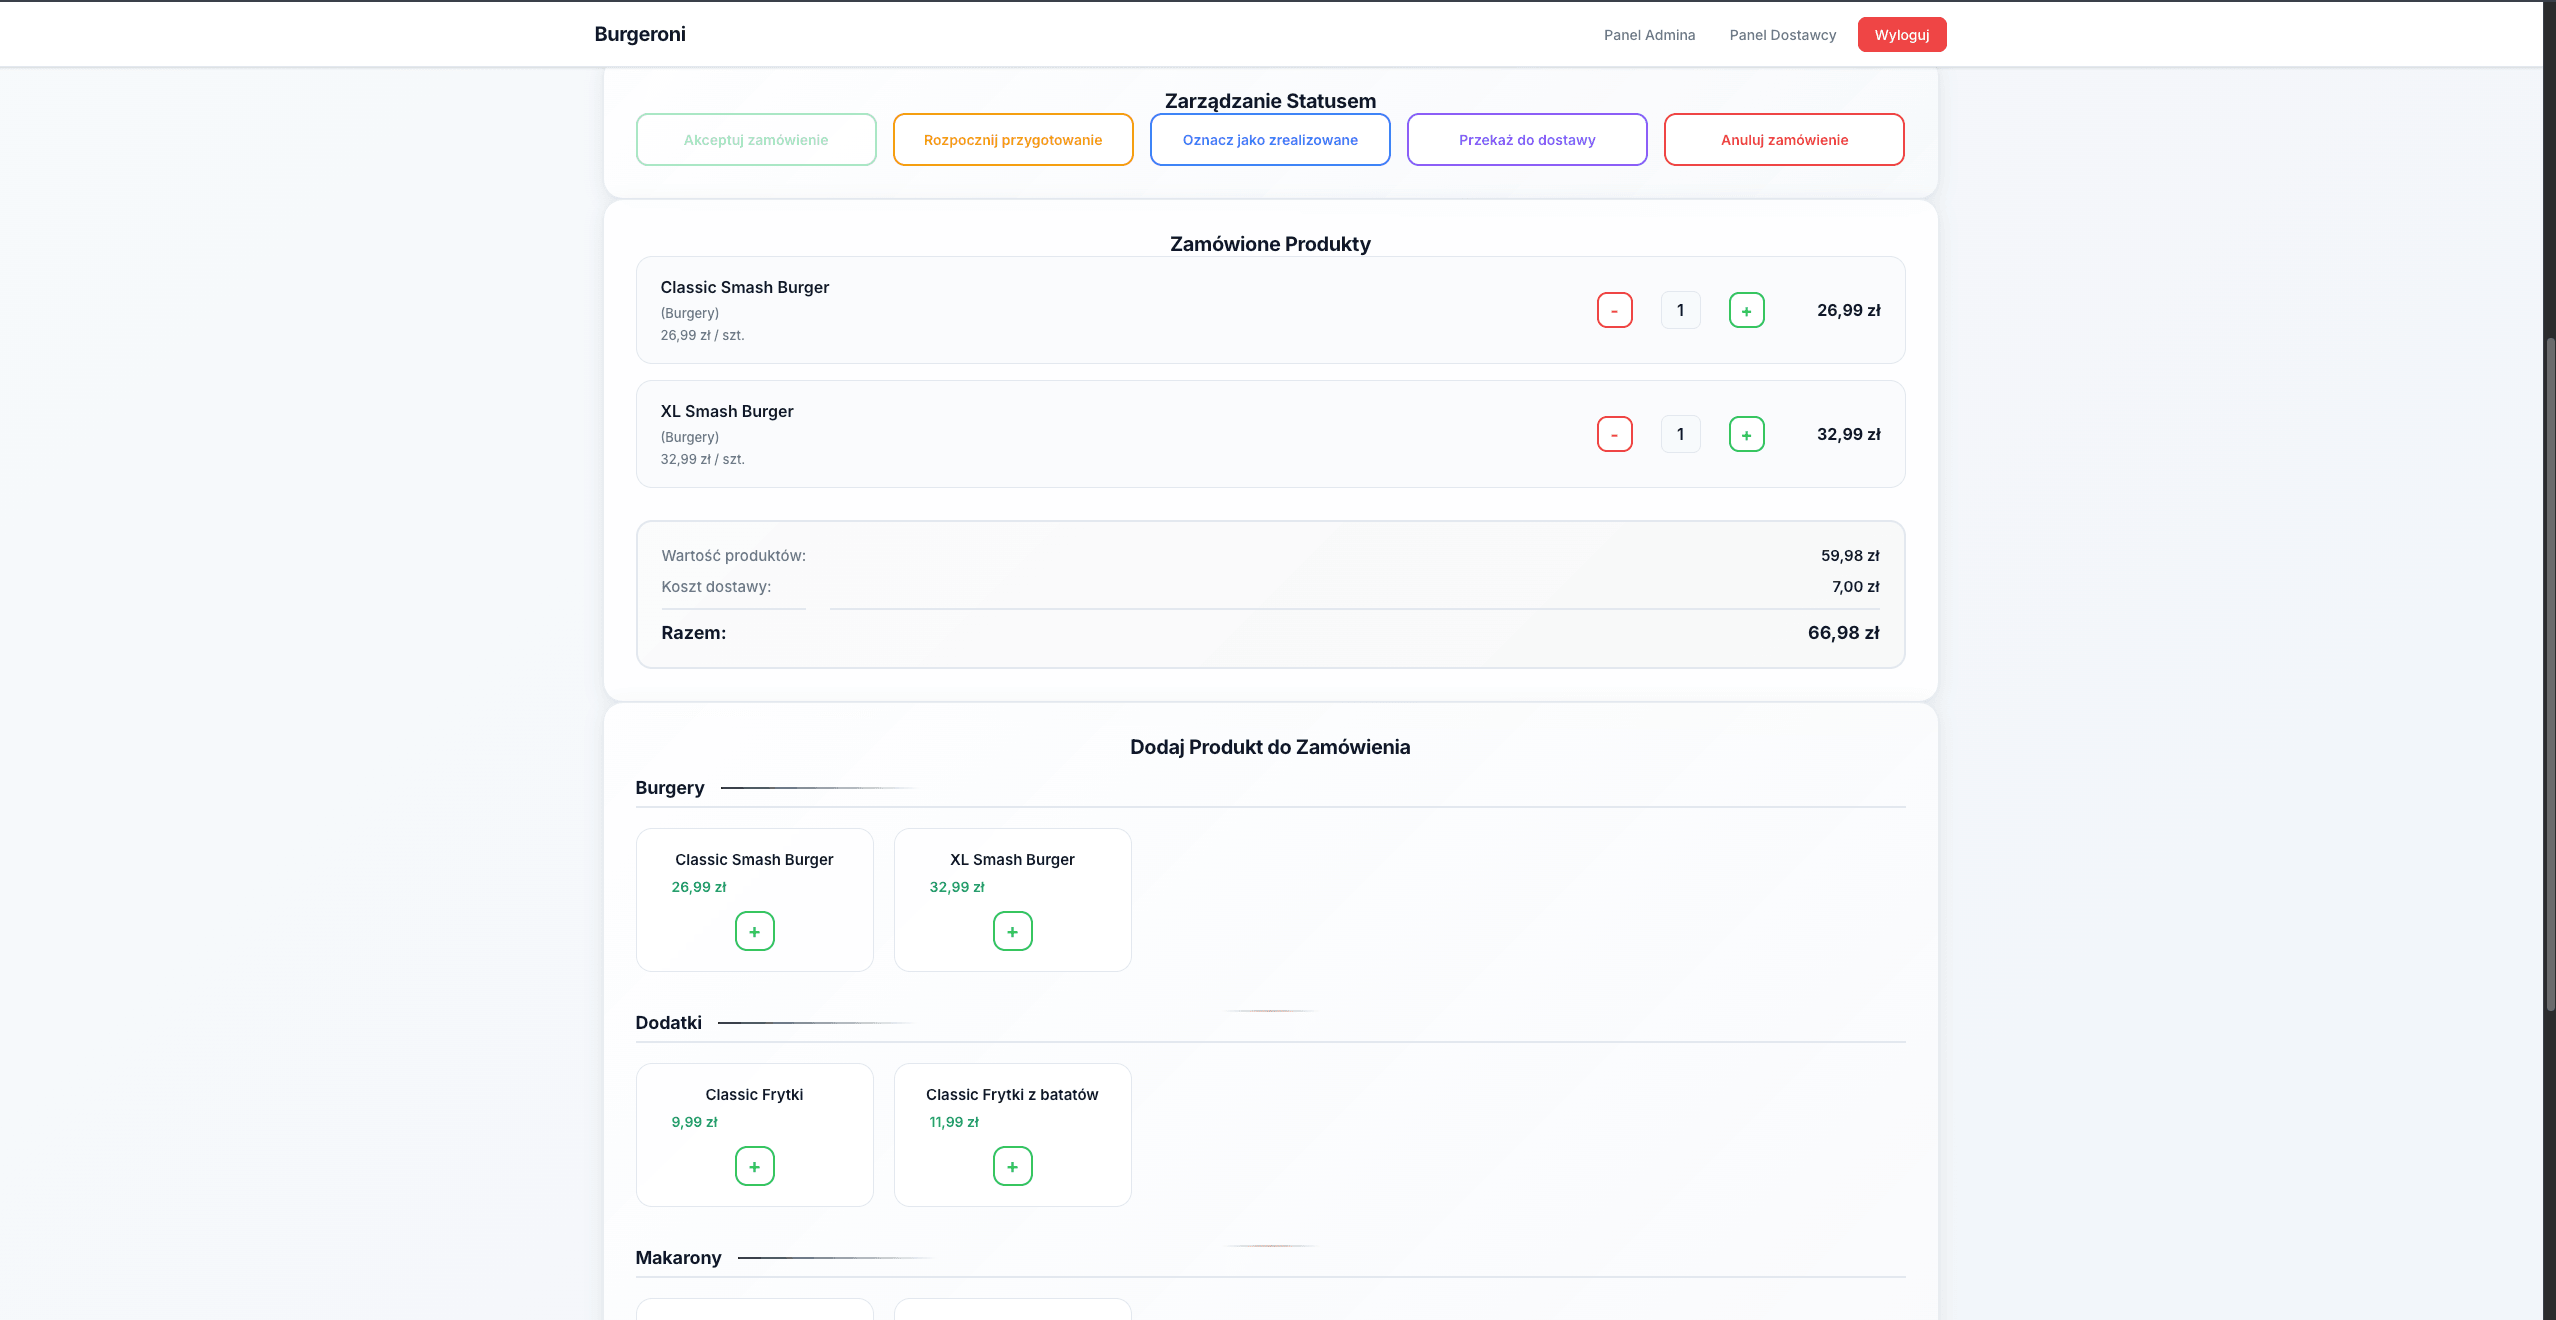Click Wartość produktów value 59,98 zł
This screenshot has height=1320, width=2556.
tap(1850, 556)
